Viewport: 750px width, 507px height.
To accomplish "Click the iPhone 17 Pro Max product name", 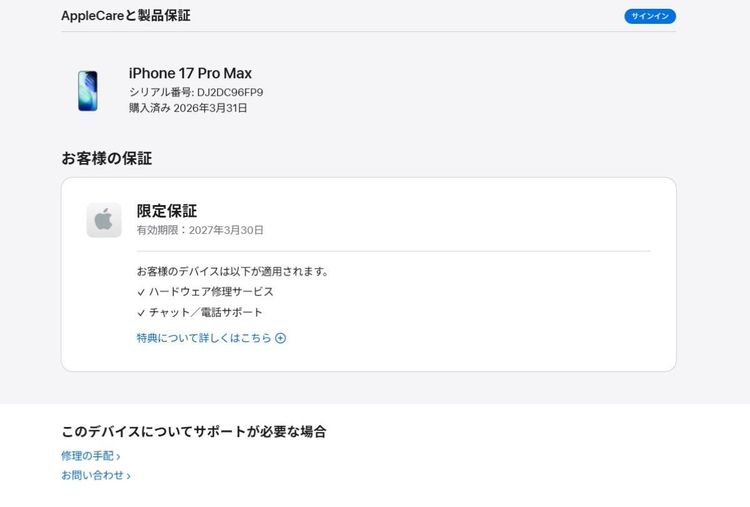I will 190,73.
